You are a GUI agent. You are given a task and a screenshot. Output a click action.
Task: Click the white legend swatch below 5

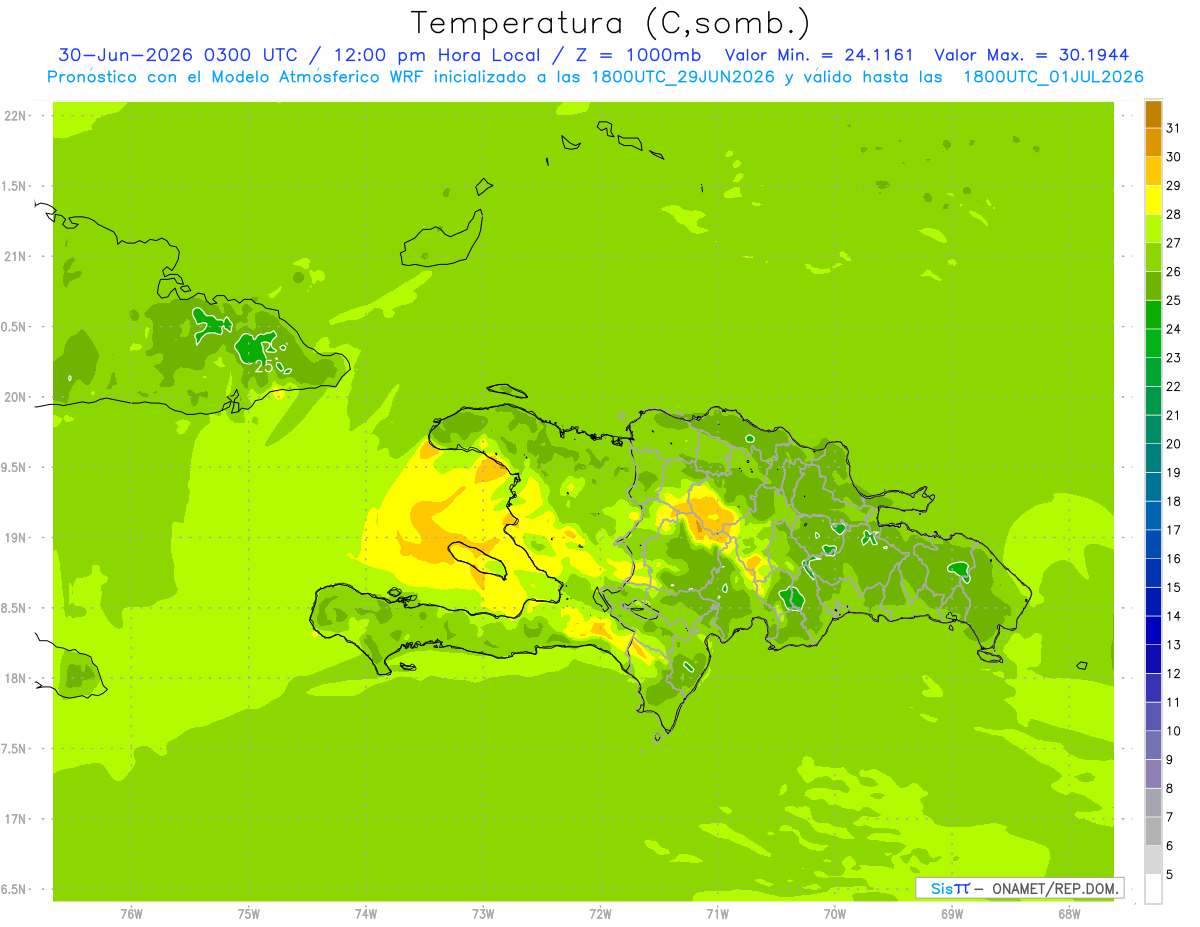(1153, 889)
